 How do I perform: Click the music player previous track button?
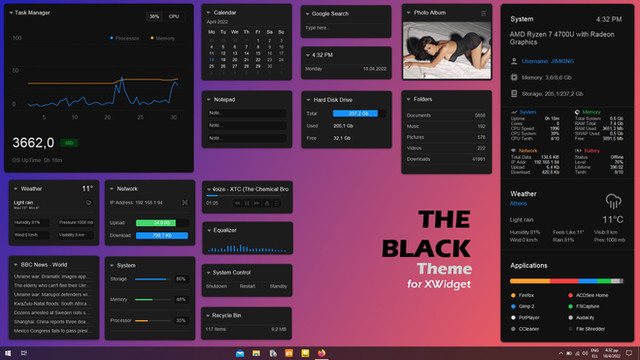point(237,203)
